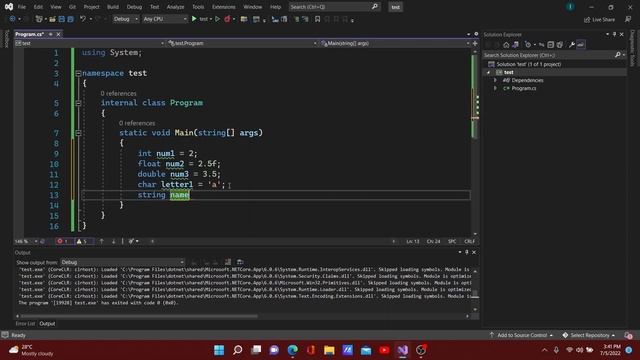Open test.Program type dropdown
This screenshot has width=640, height=360.
coord(242,43)
